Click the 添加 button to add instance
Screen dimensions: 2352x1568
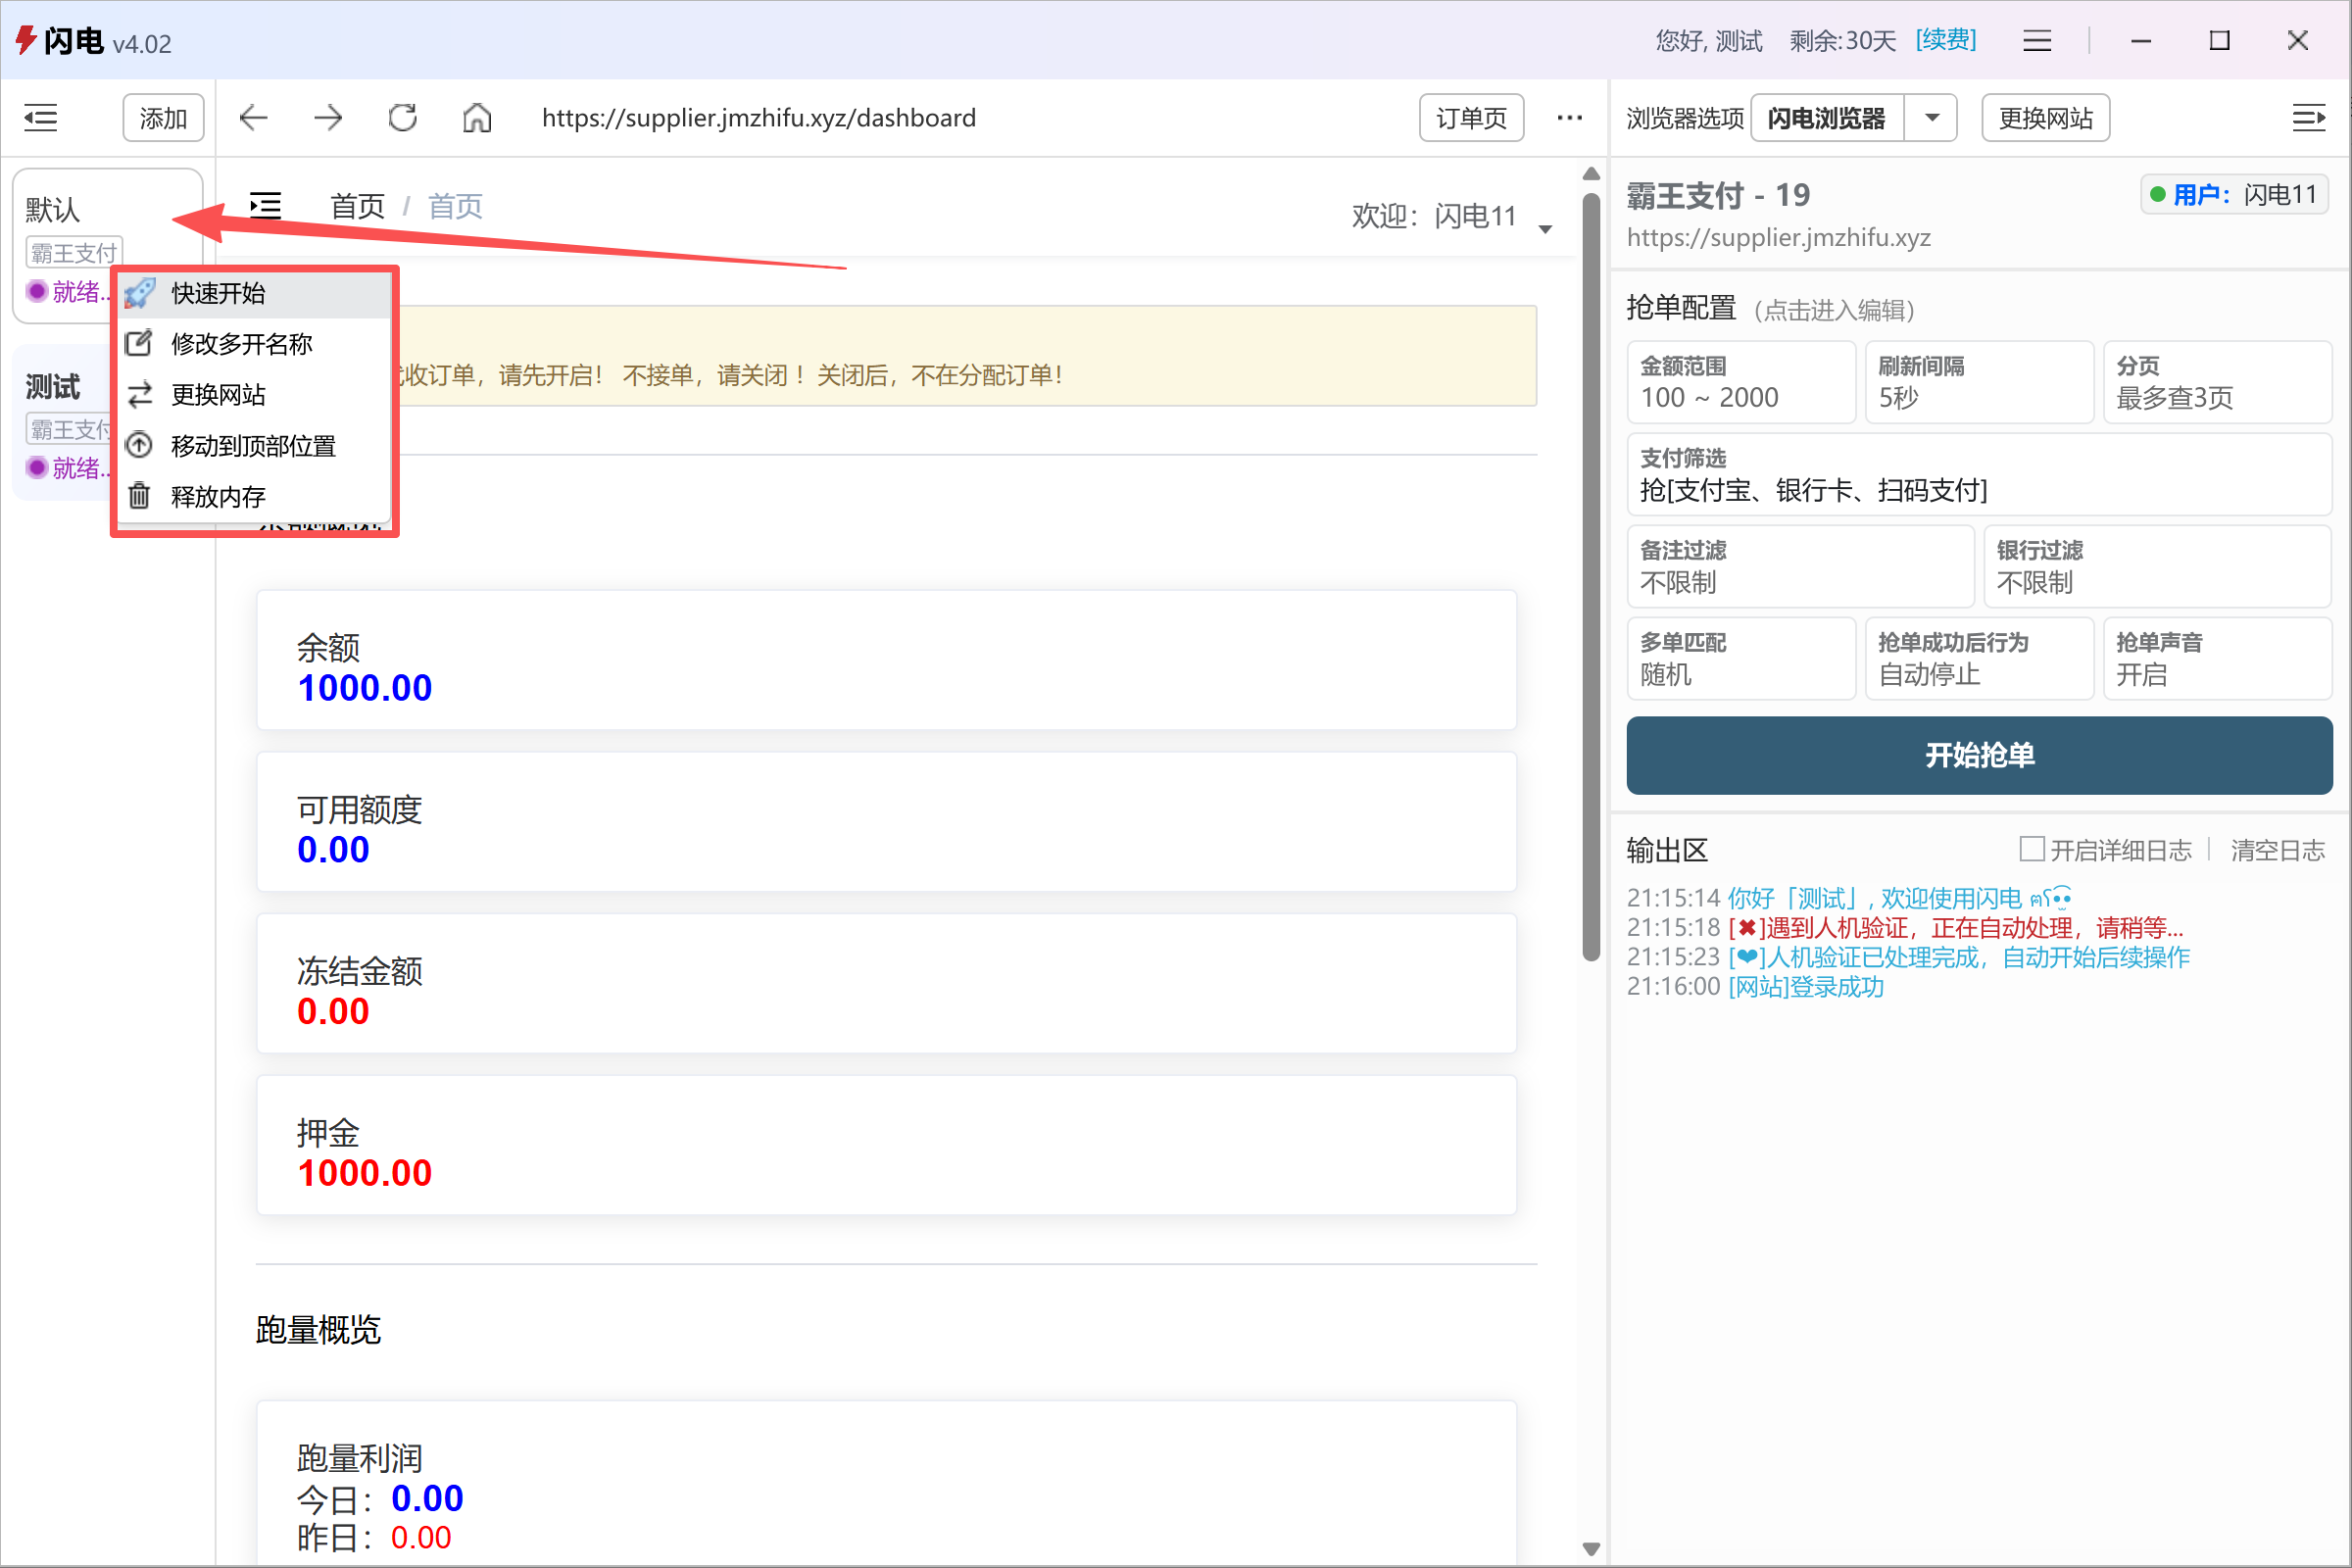[163, 117]
